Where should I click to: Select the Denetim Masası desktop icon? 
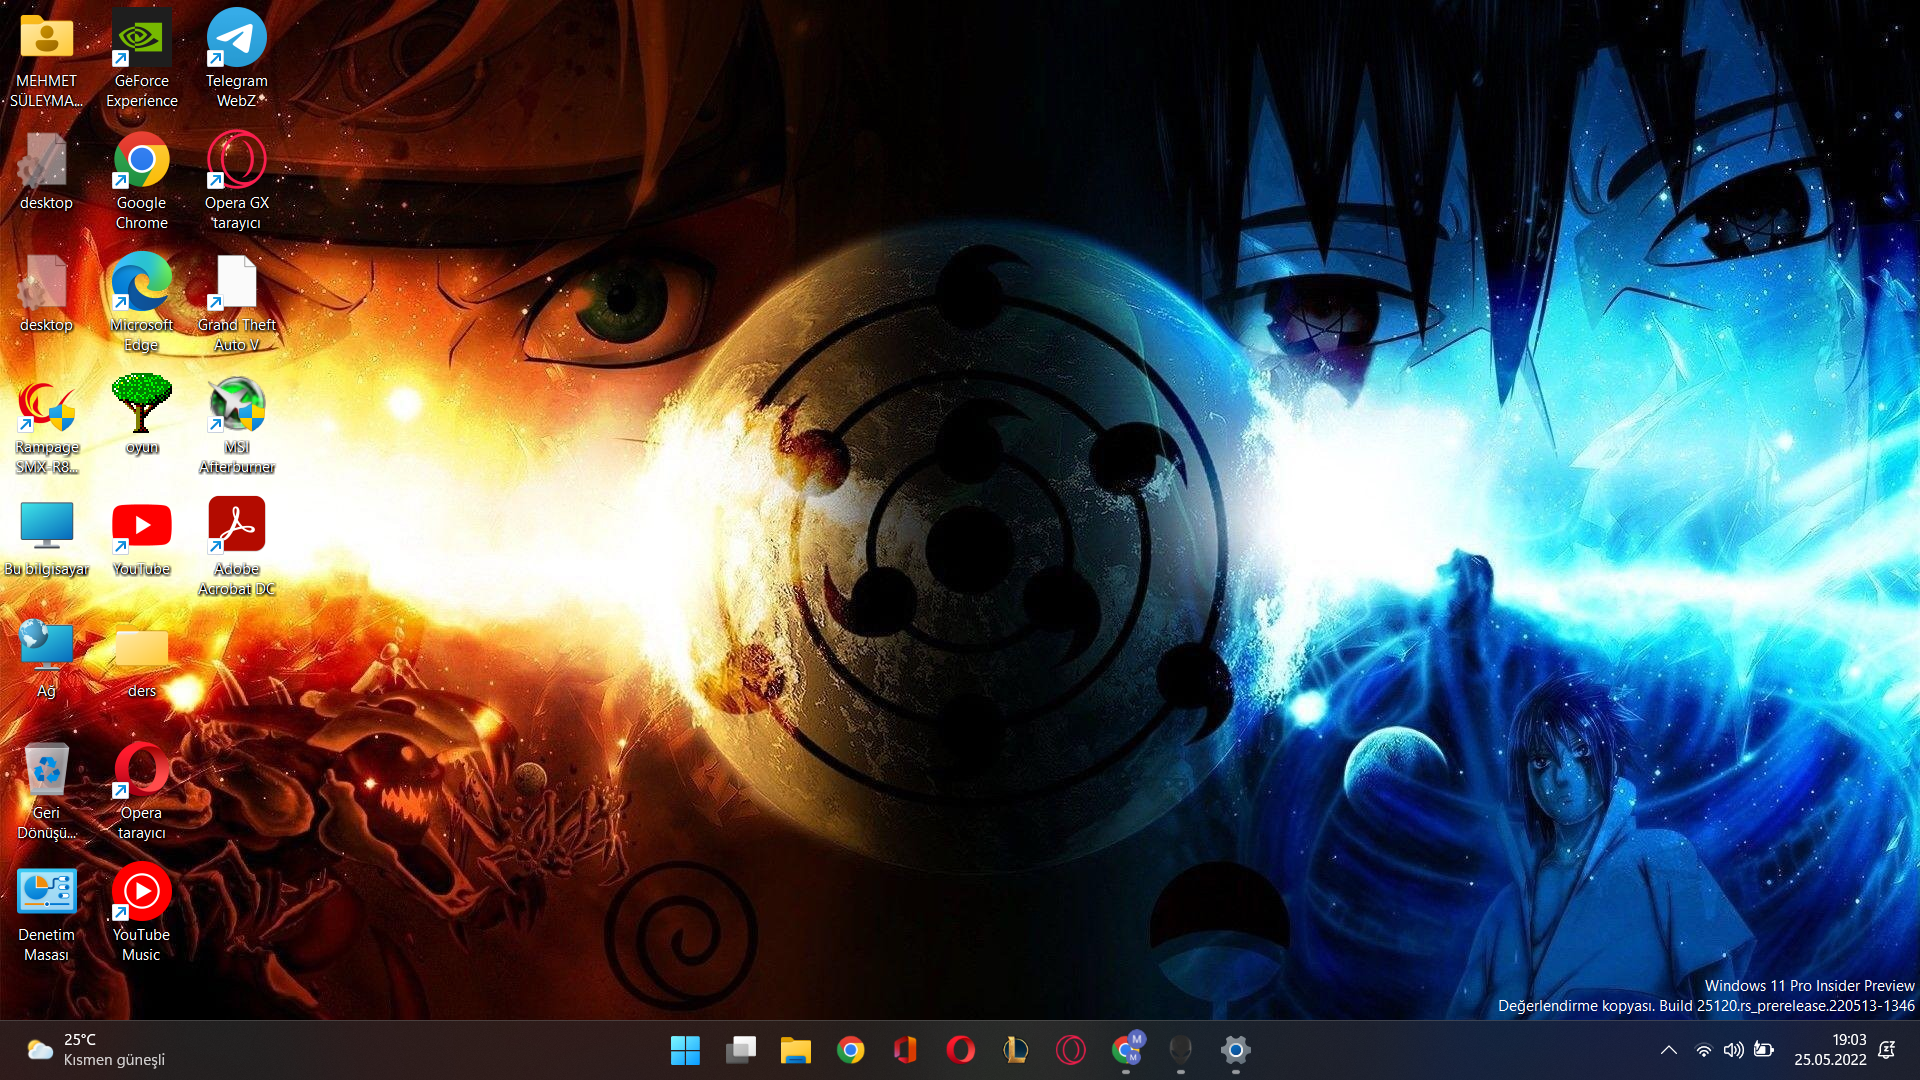46,893
